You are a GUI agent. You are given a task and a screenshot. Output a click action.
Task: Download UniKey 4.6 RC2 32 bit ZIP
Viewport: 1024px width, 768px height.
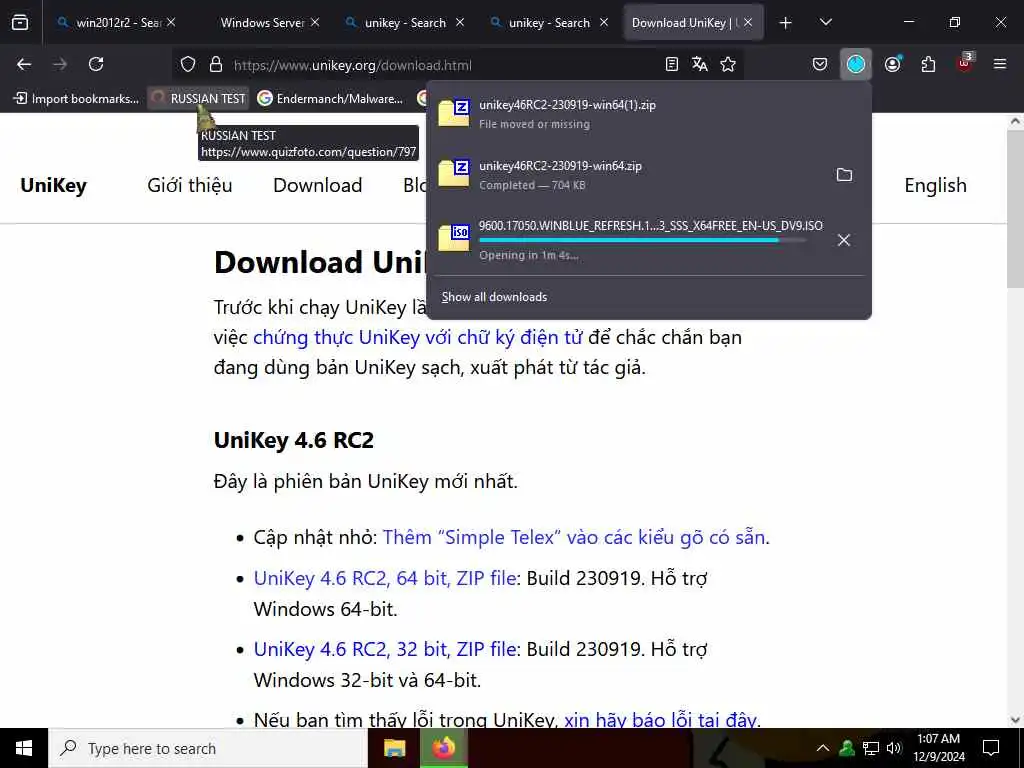(x=385, y=650)
